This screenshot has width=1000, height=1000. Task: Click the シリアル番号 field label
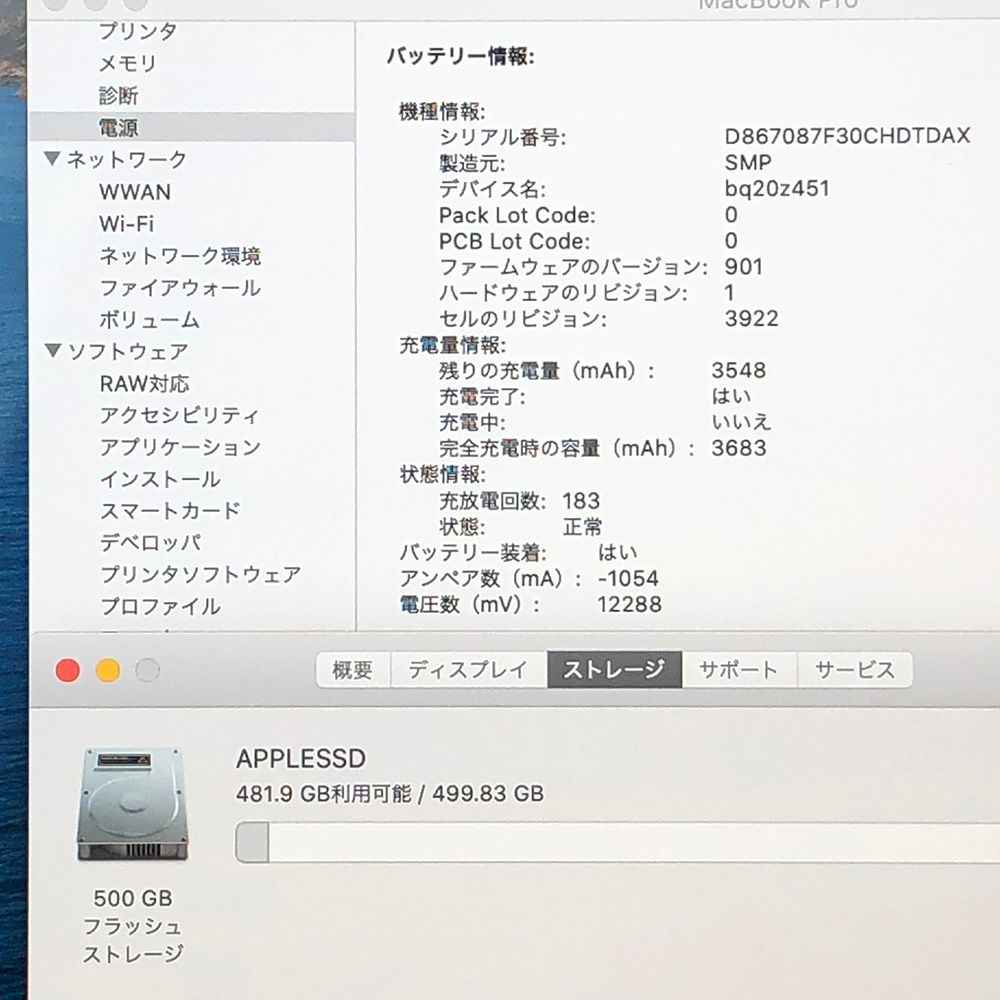coord(502,136)
